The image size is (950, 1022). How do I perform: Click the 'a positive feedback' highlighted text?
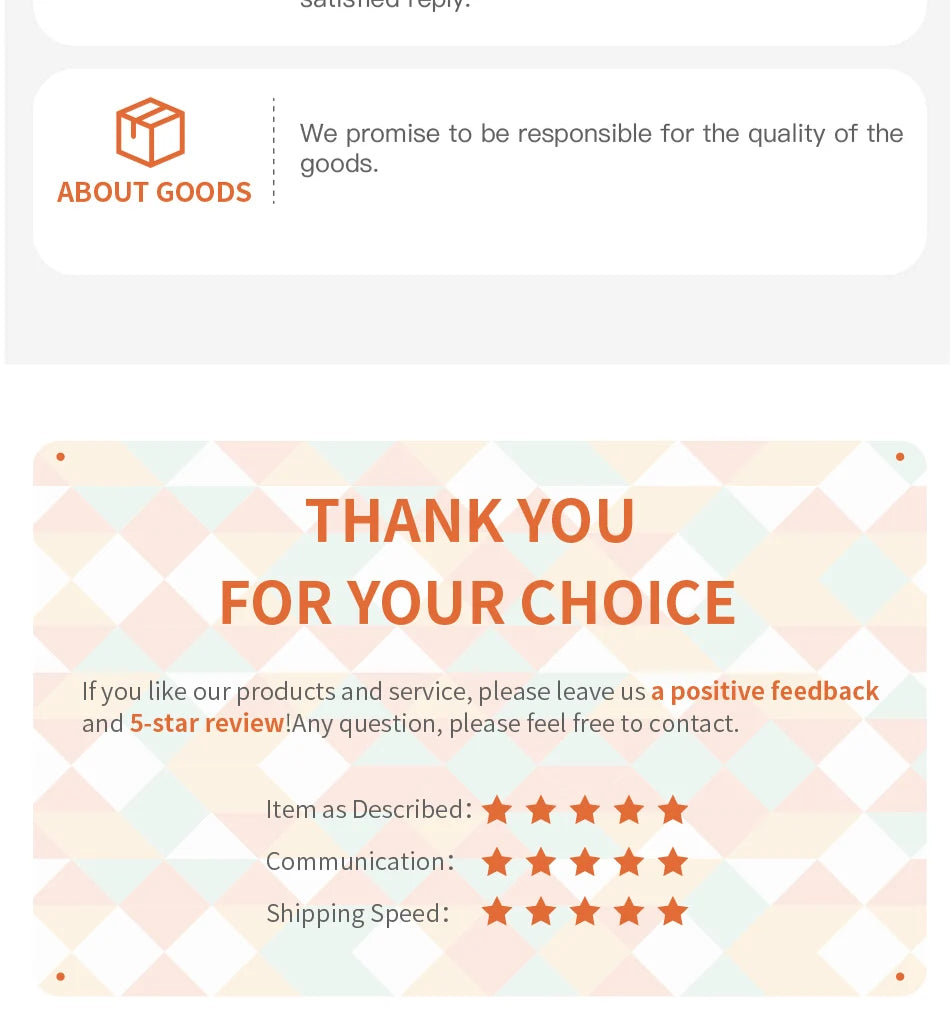click(765, 691)
